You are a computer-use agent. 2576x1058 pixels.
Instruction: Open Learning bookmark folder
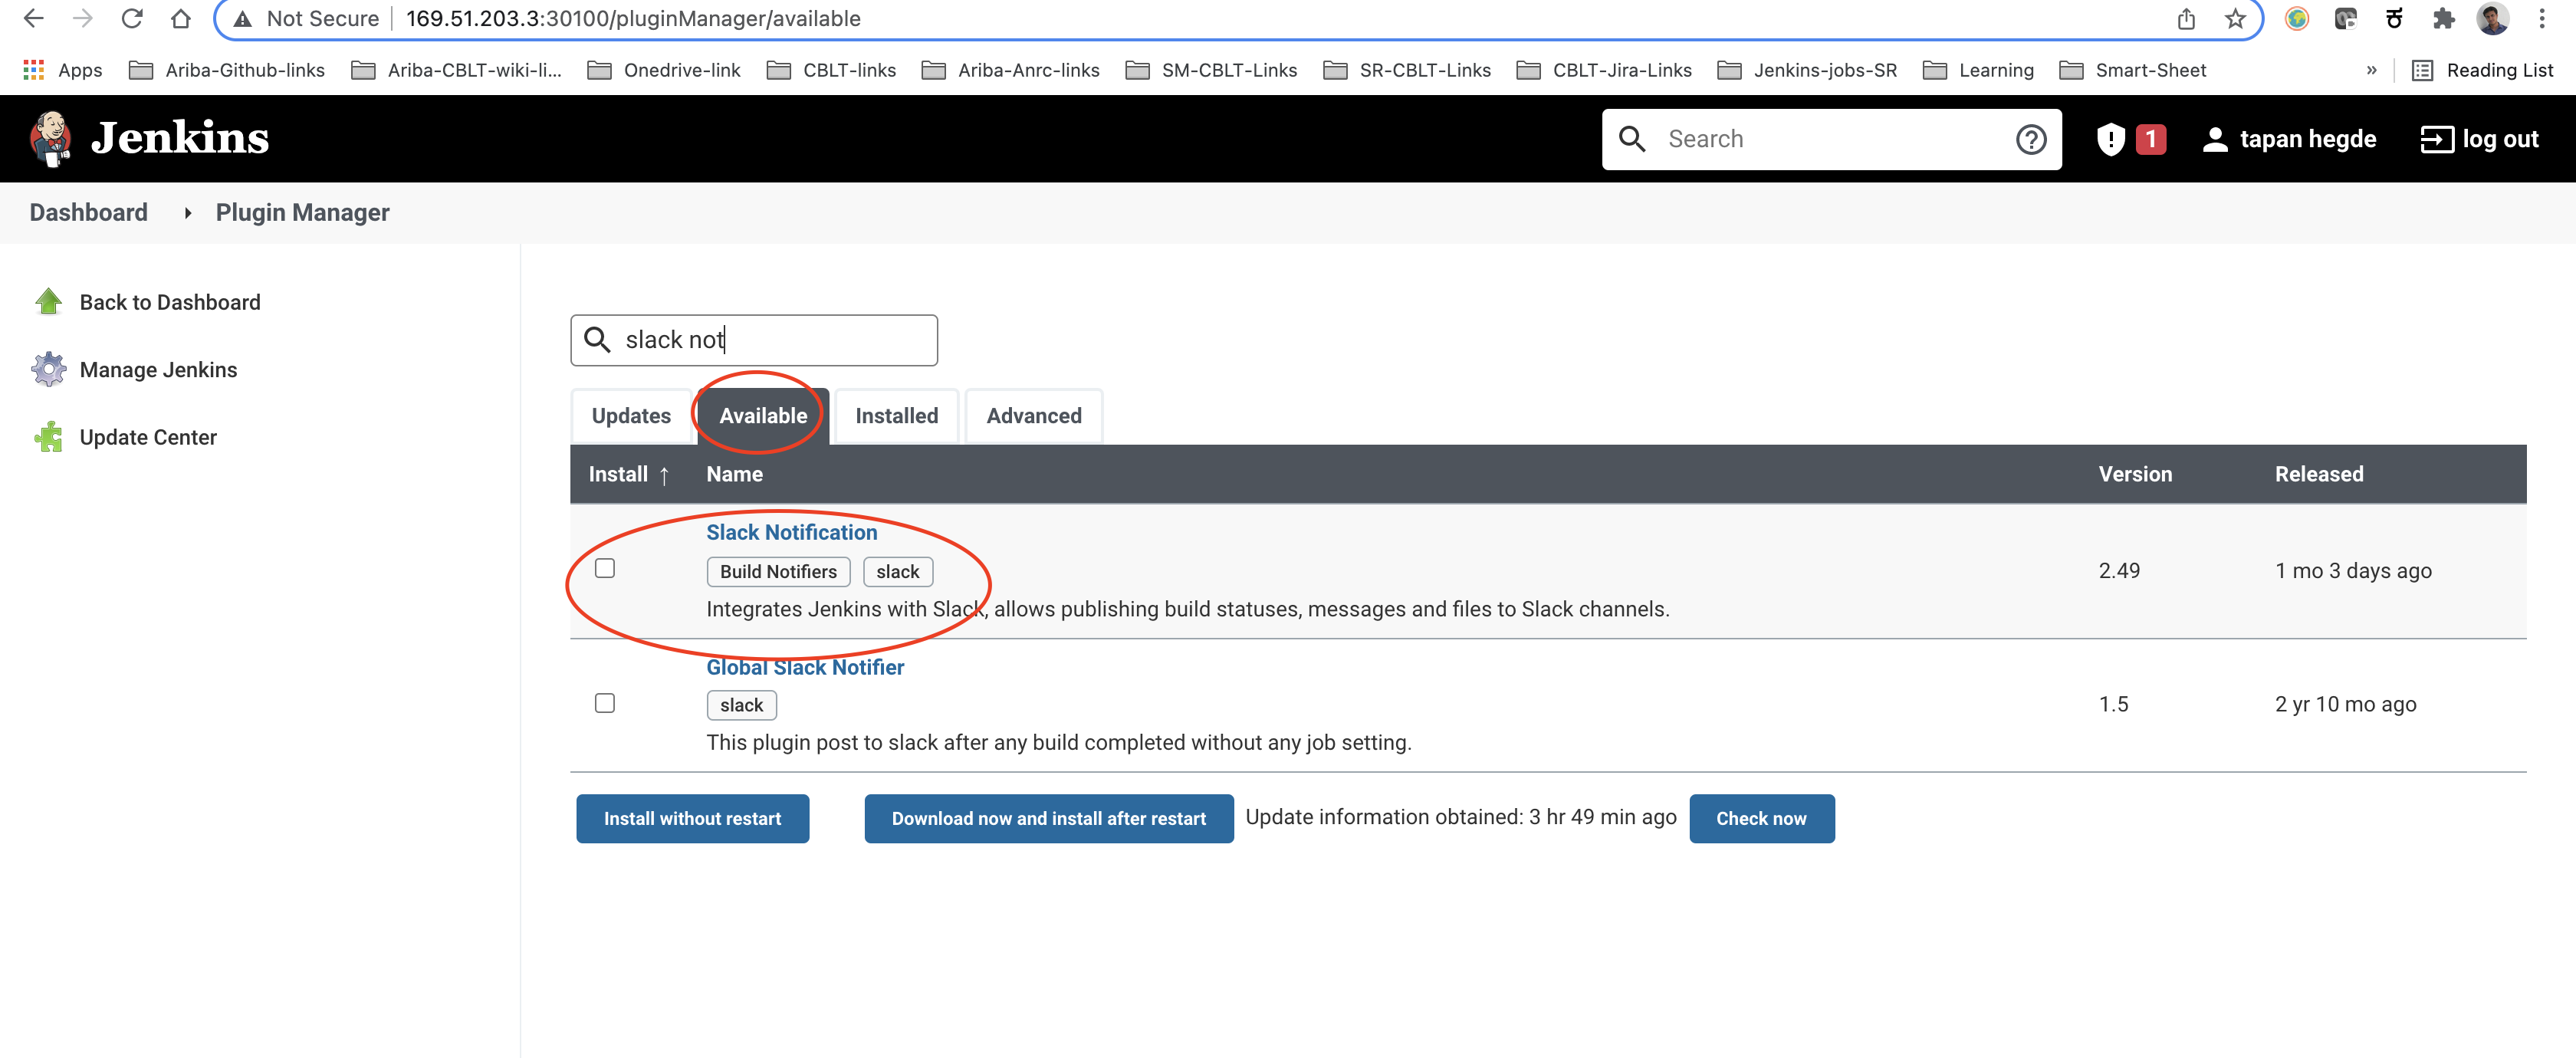pyautogui.click(x=1978, y=70)
